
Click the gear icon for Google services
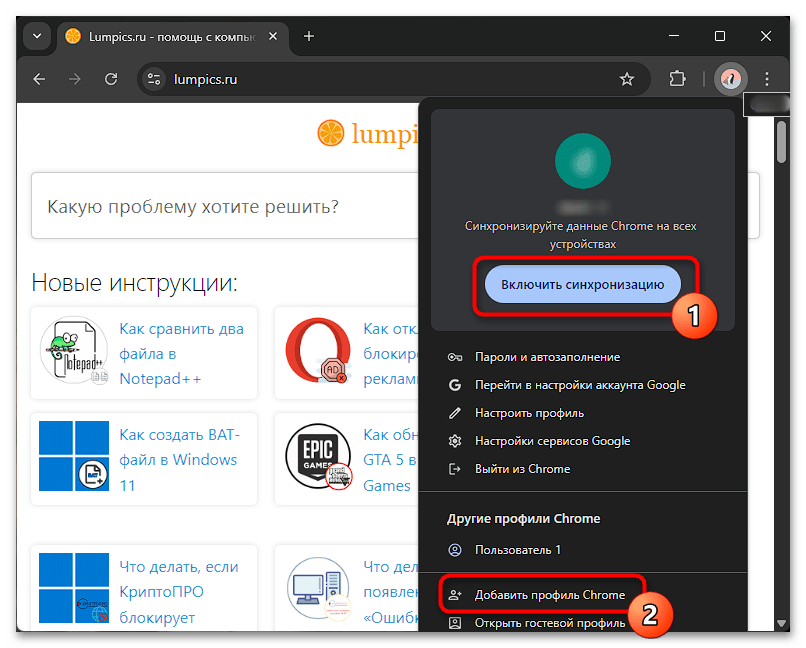click(455, 441)
